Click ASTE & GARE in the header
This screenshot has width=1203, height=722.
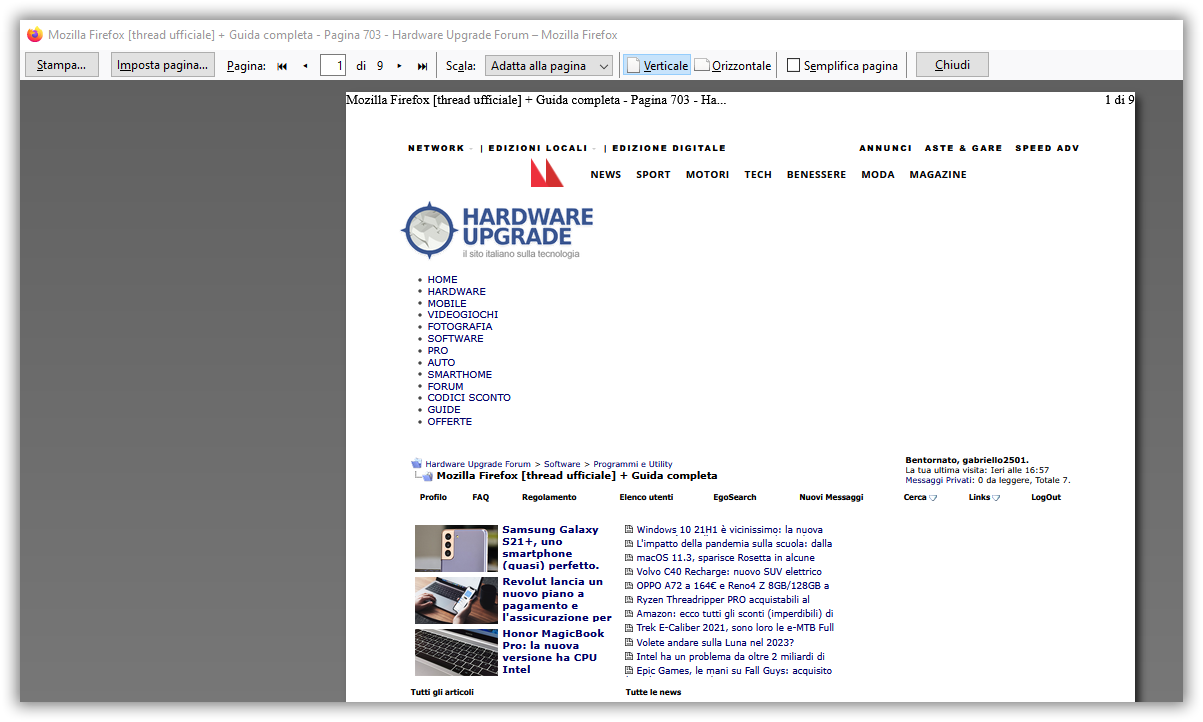[x=963, y=148]
